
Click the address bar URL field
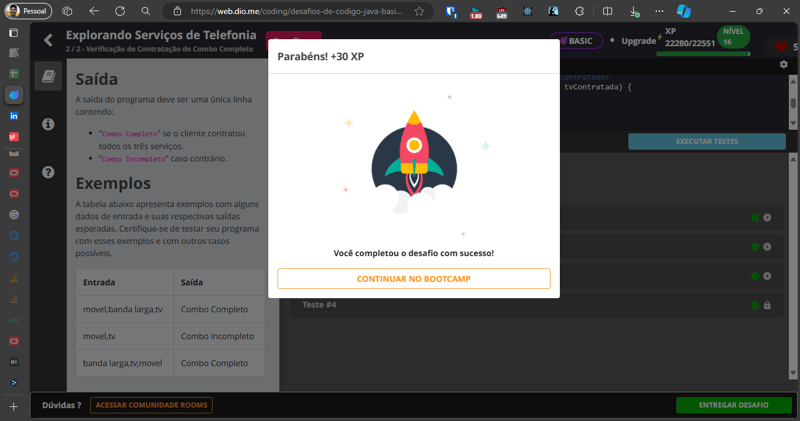pyautogui.click(x=296, y=11)
